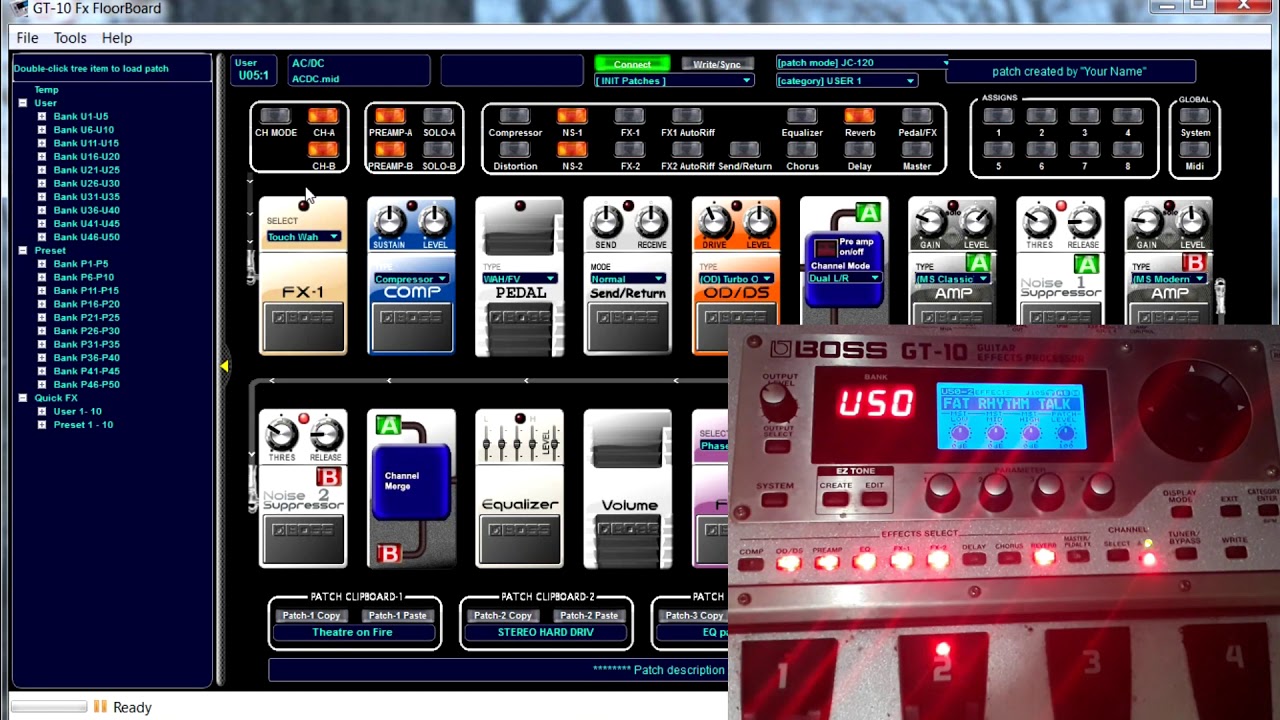The width and height of the screenshot is (1280, 720).
Task: Open the Channel Mode Dual L/R dropdown
Action: point(844,278)
